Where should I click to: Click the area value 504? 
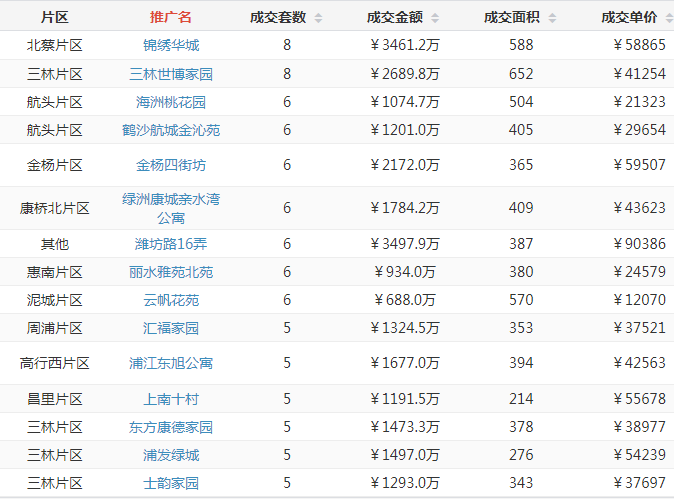[x=521, y=102]
